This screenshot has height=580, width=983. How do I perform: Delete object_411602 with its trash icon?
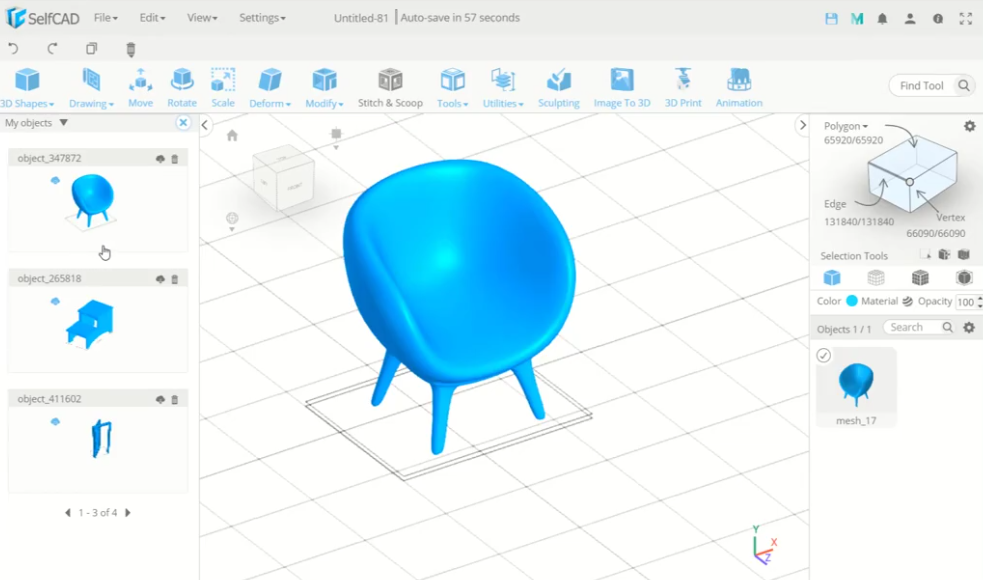click(x=175, y=399)
